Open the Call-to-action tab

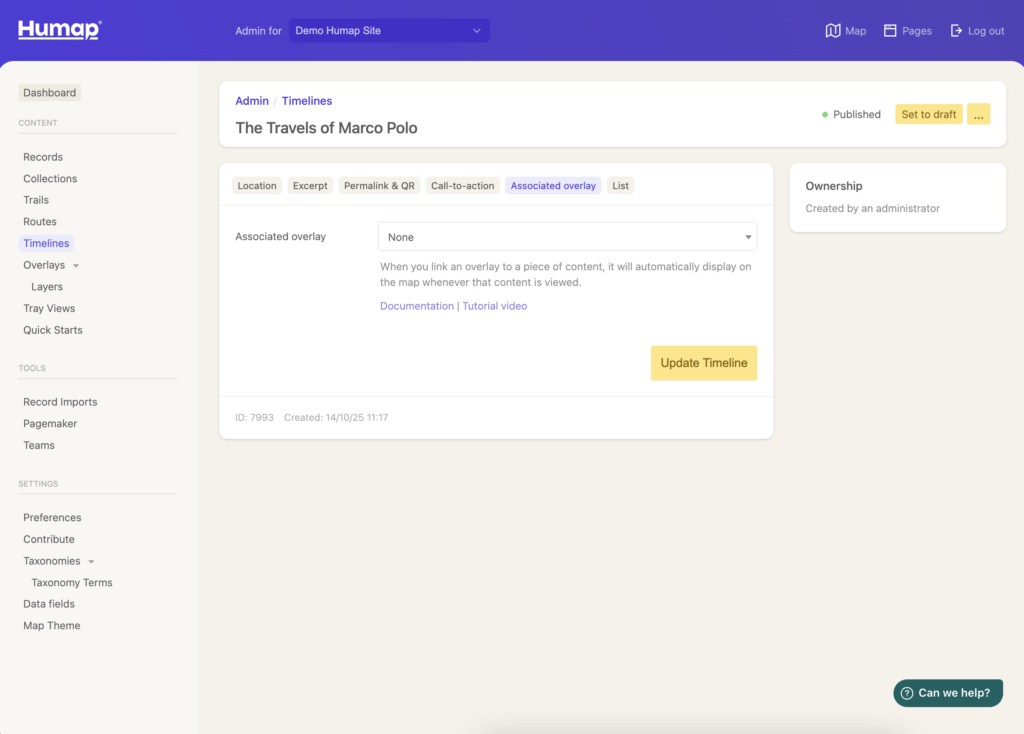[x=462, y=186]
